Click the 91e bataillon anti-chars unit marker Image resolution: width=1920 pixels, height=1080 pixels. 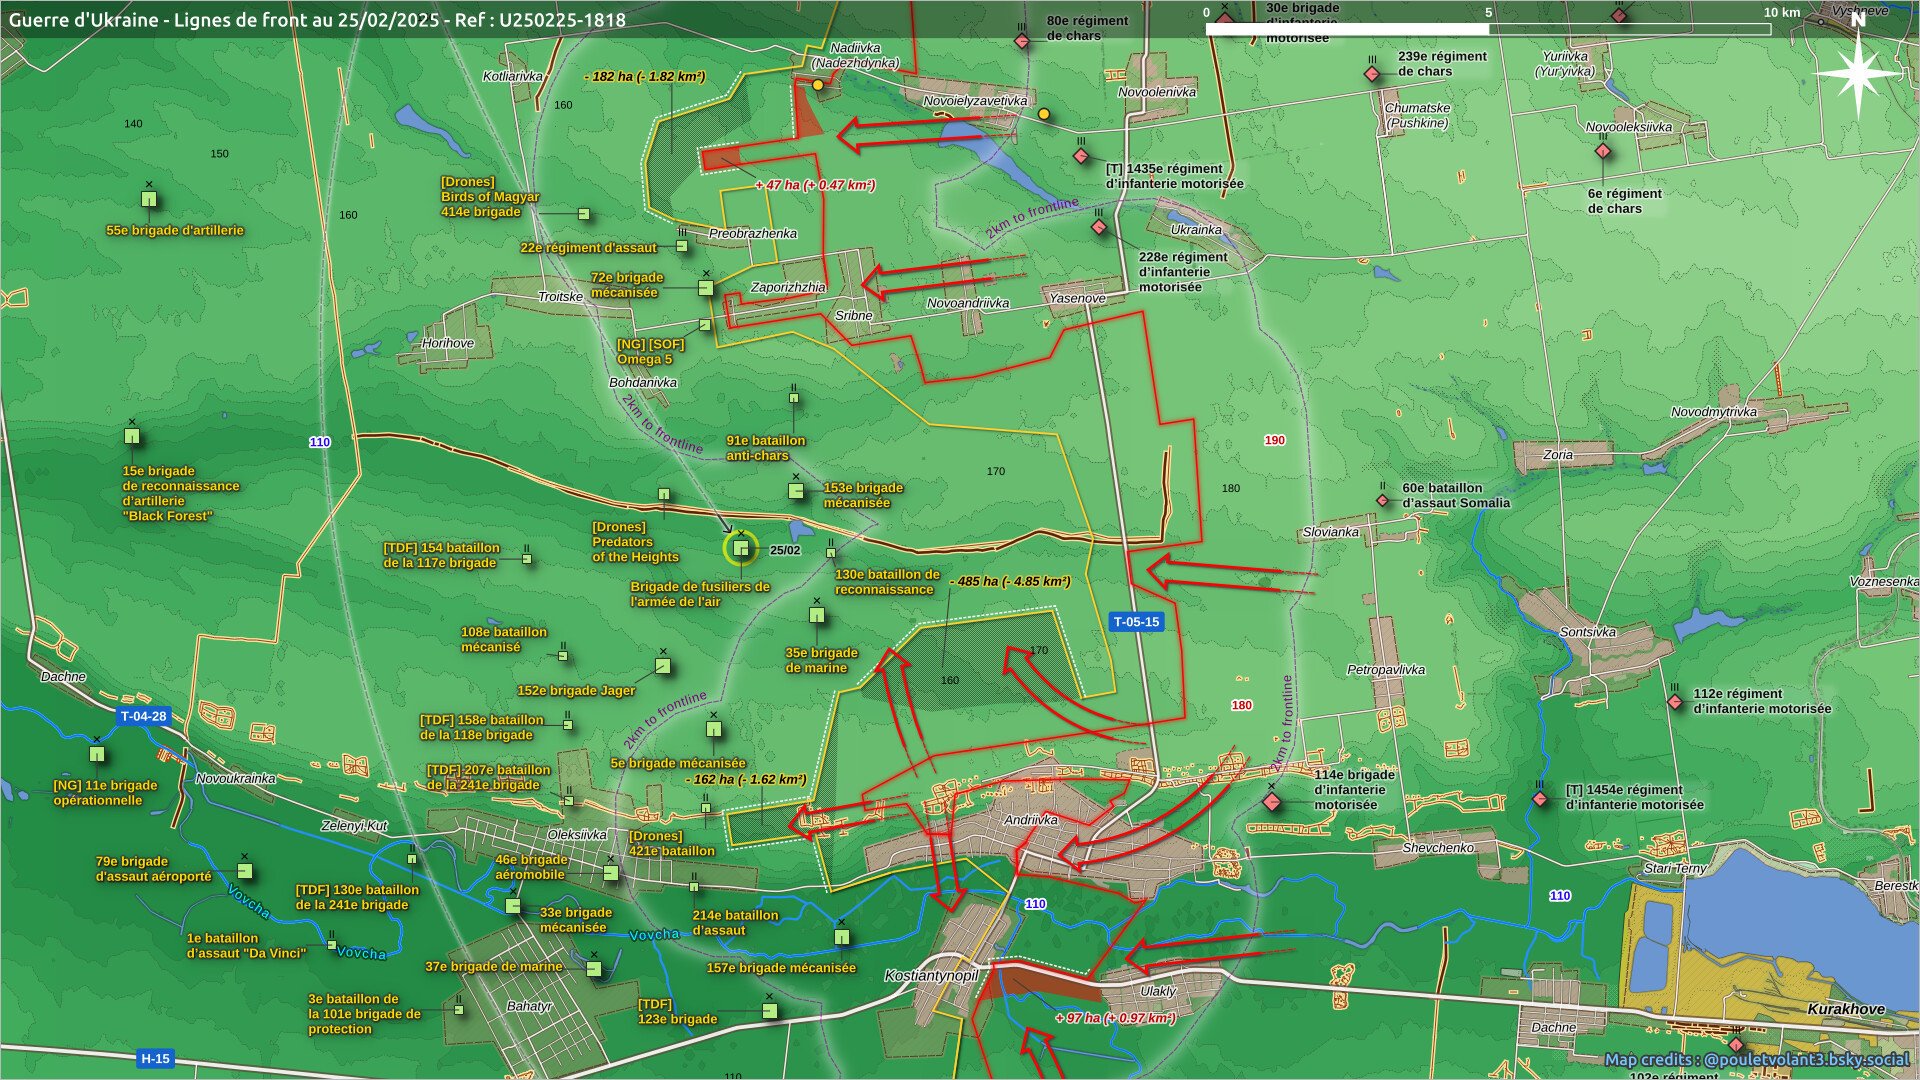[794, 398]
